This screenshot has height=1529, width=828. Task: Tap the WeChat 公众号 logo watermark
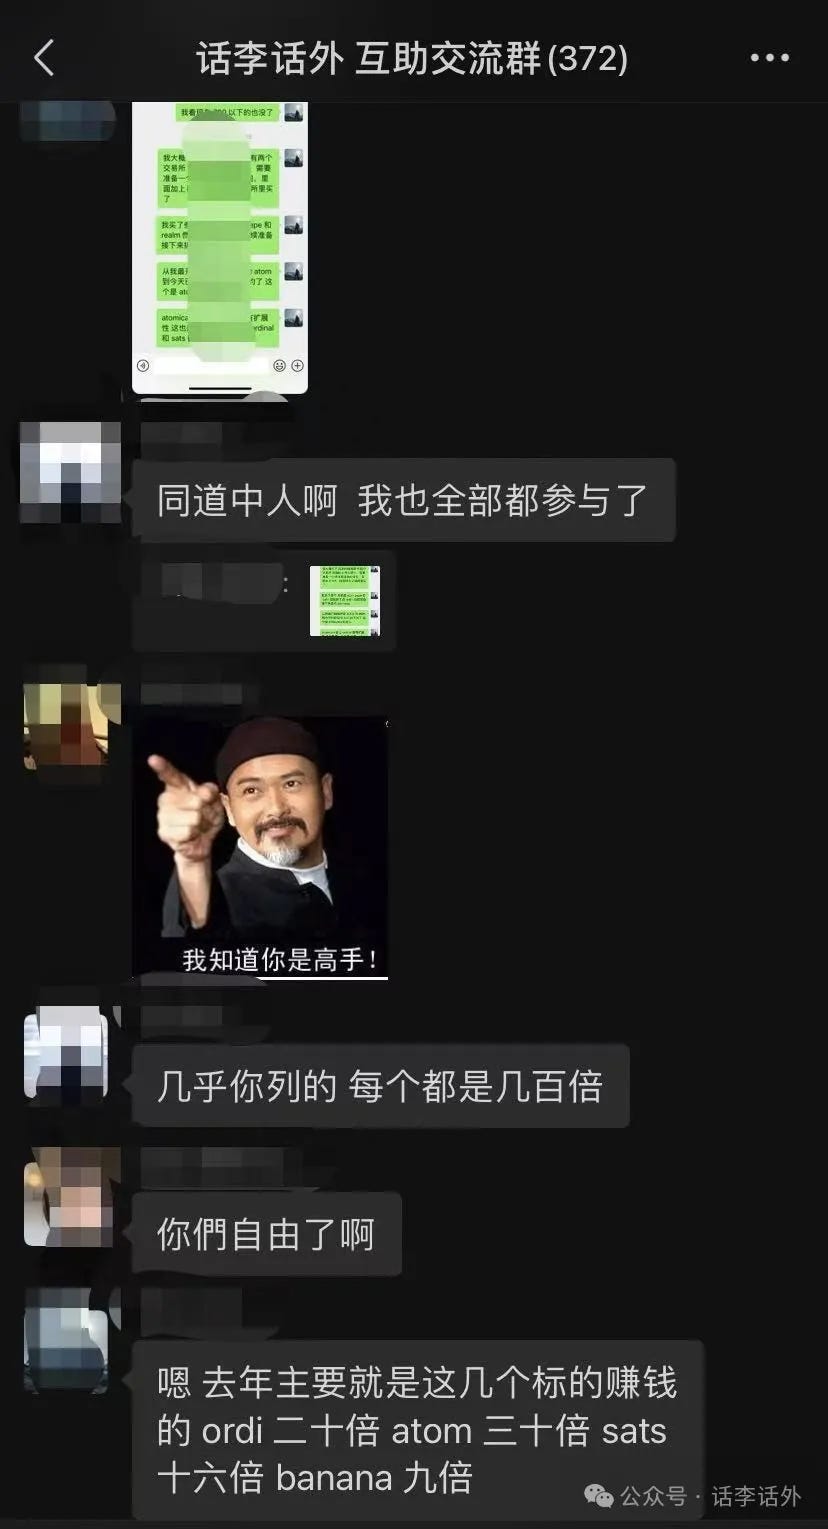coord(599,1496)
